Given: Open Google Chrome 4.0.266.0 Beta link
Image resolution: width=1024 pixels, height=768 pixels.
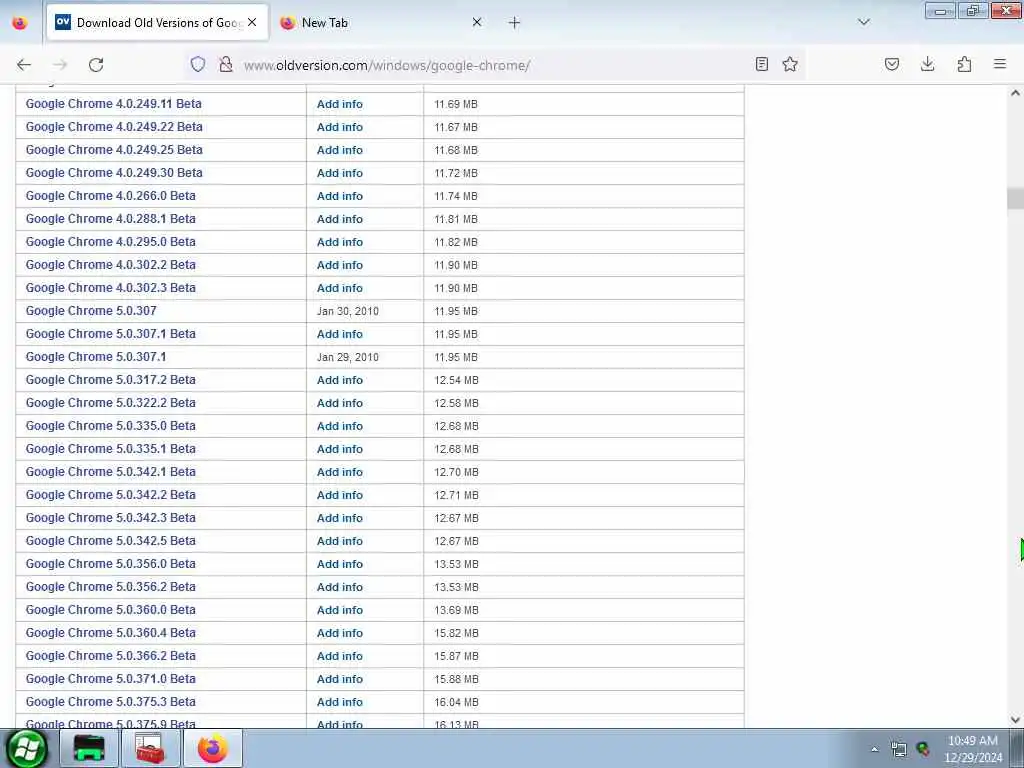Looking at the screenshot, I should (110, 196).
